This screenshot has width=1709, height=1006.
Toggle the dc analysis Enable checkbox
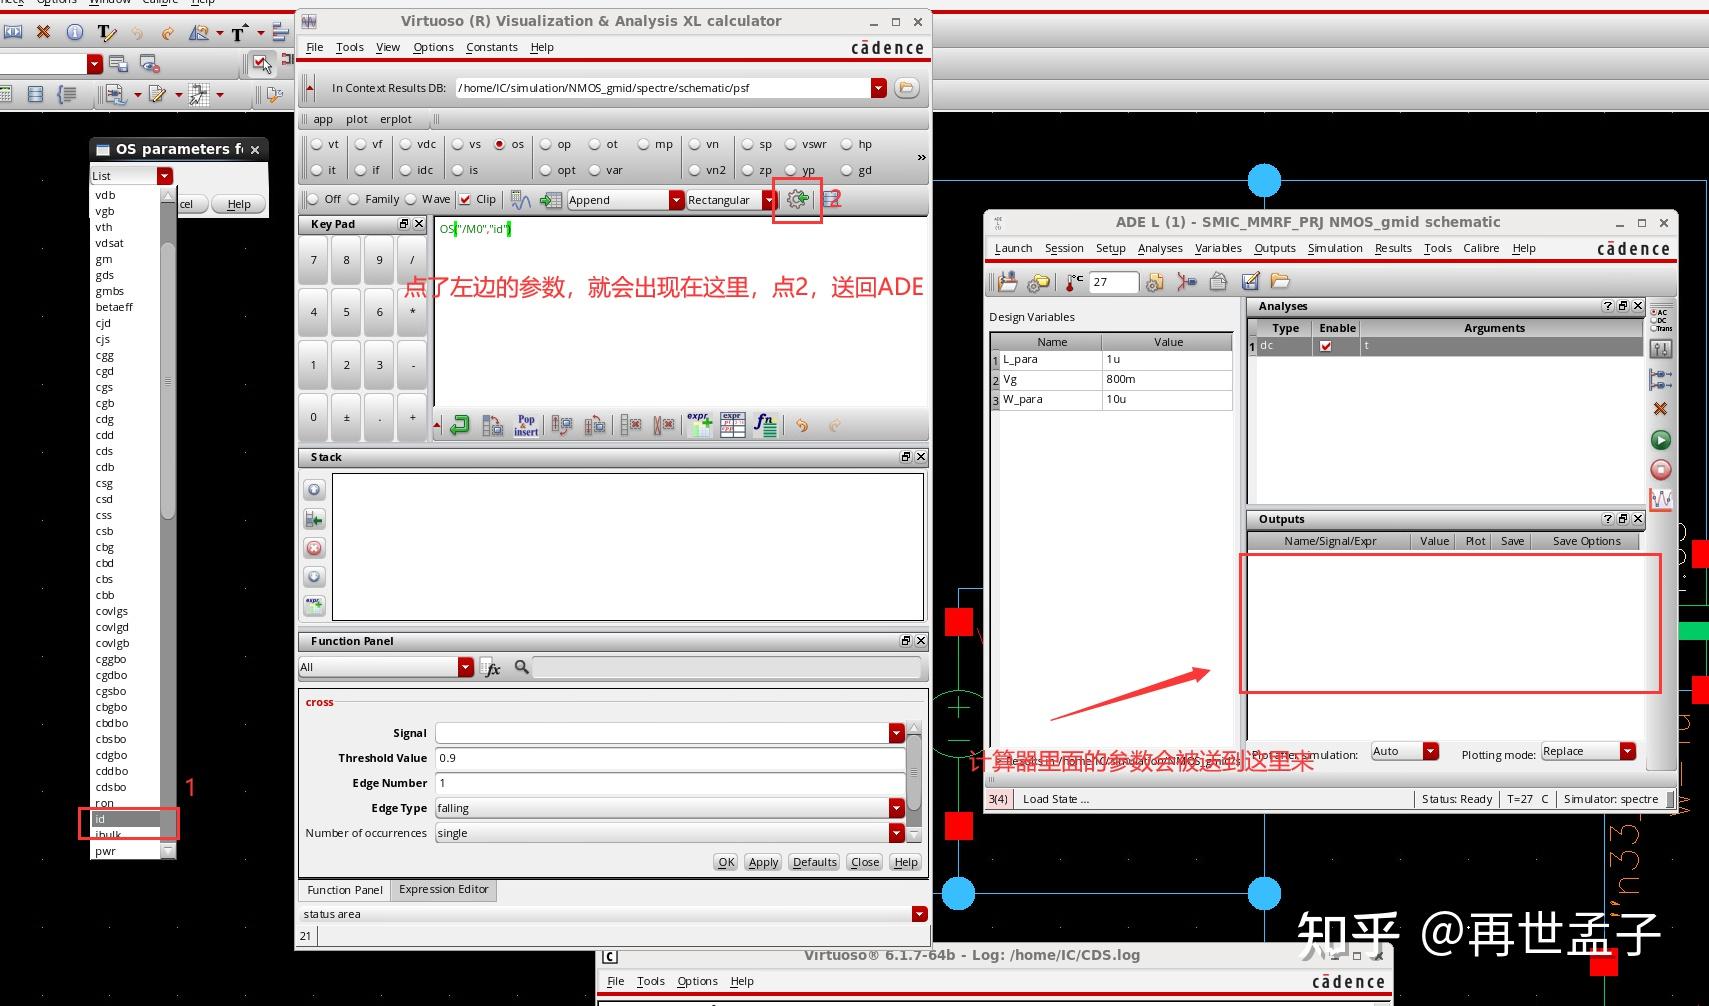coord(1325,346)
